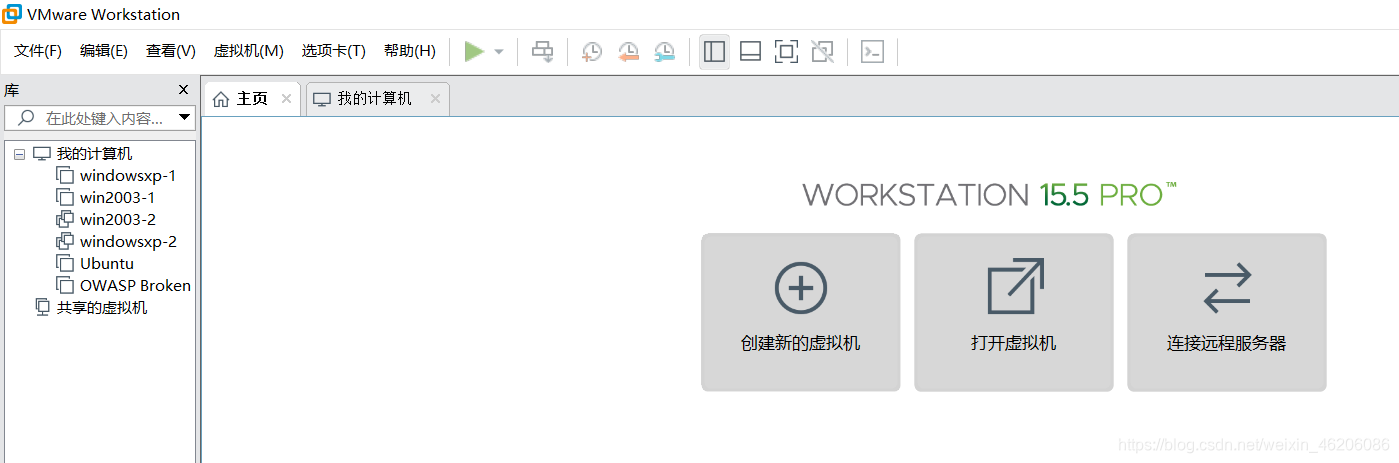Select the win2003-1 virtual machine
The width and height of the screenshot is (1399, 463).
[x=117, y=198]
